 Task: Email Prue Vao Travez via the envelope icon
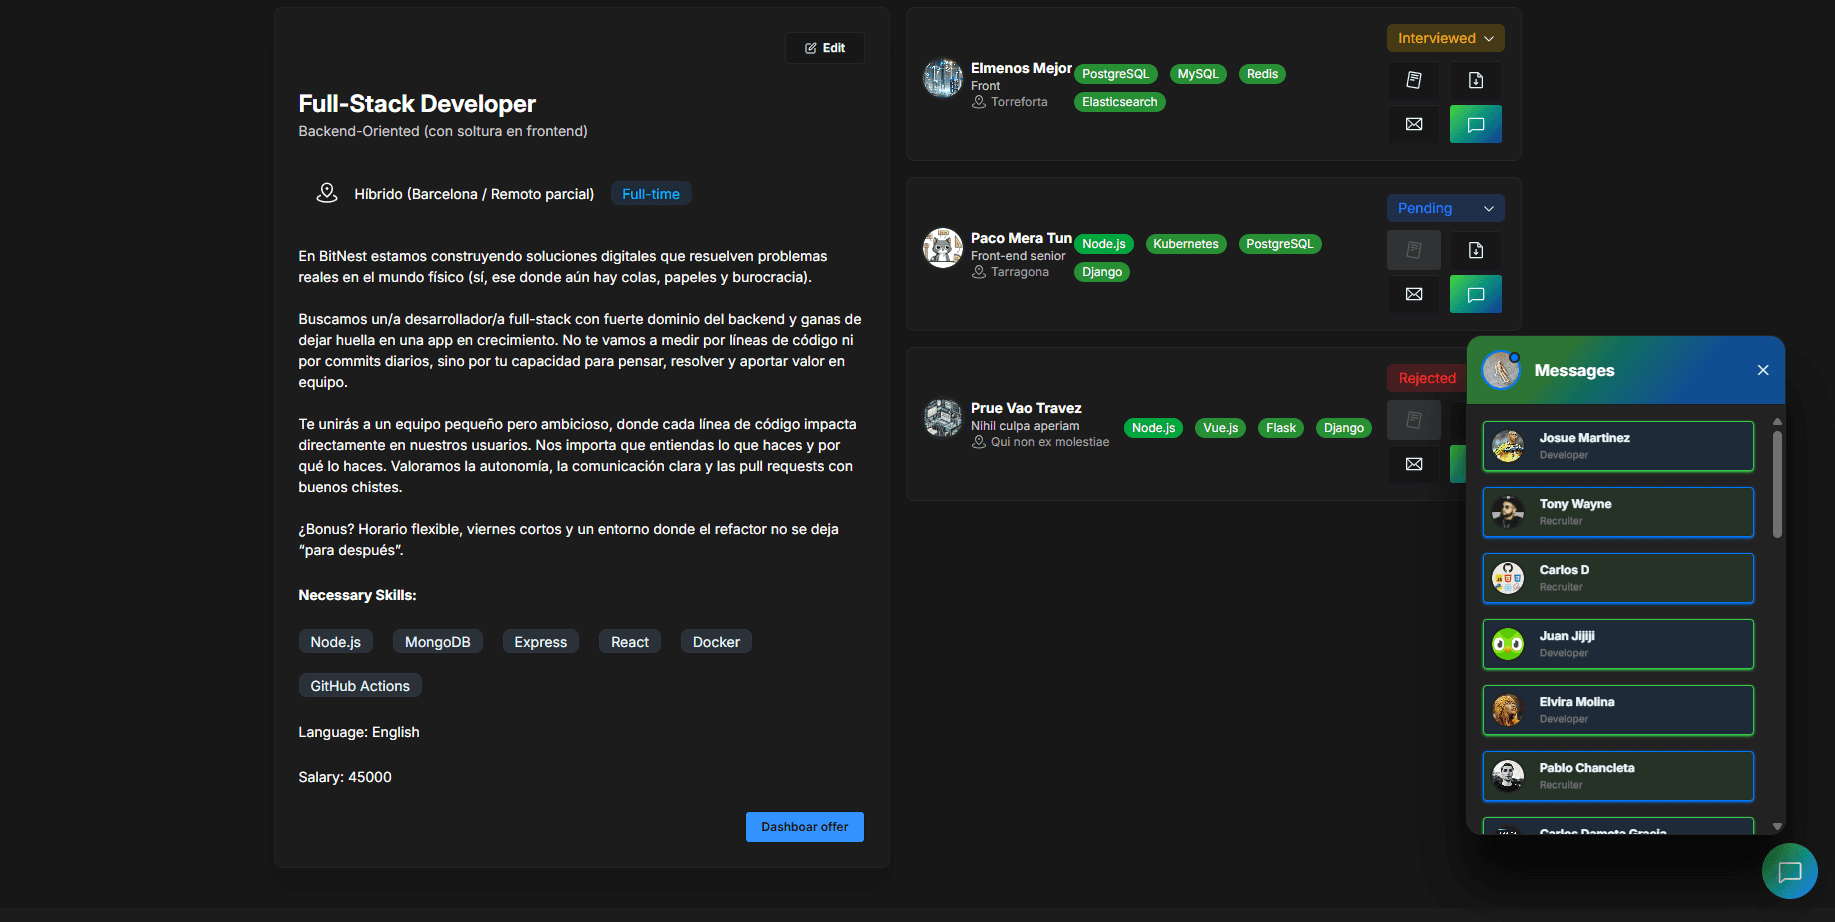coord(1413,464)
